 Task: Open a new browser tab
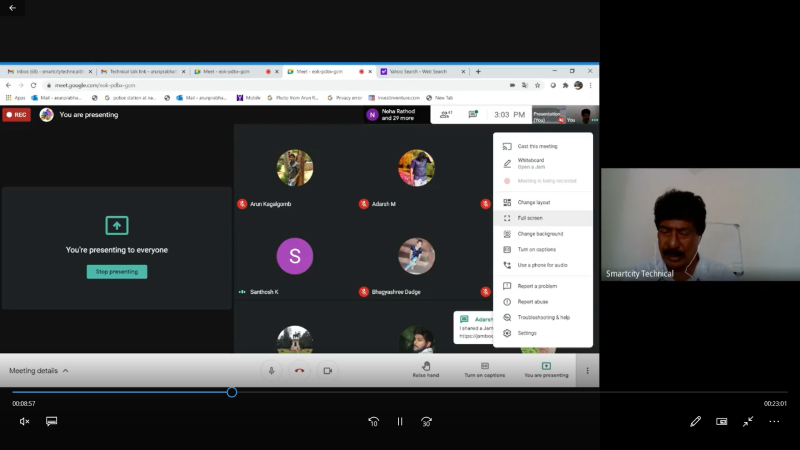478,71
